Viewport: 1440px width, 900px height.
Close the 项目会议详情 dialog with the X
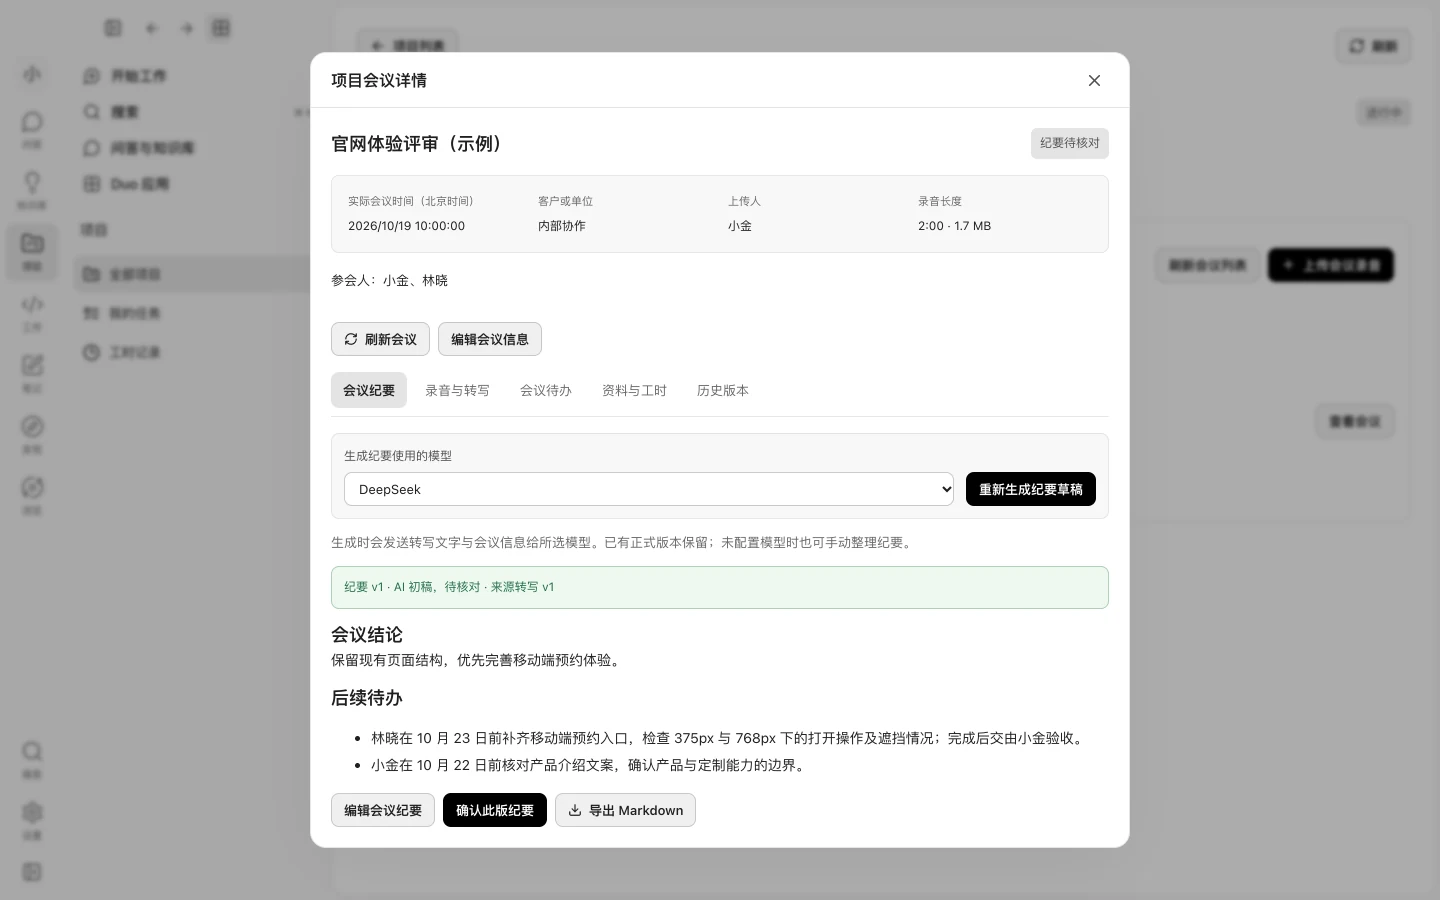[1094, 80]
